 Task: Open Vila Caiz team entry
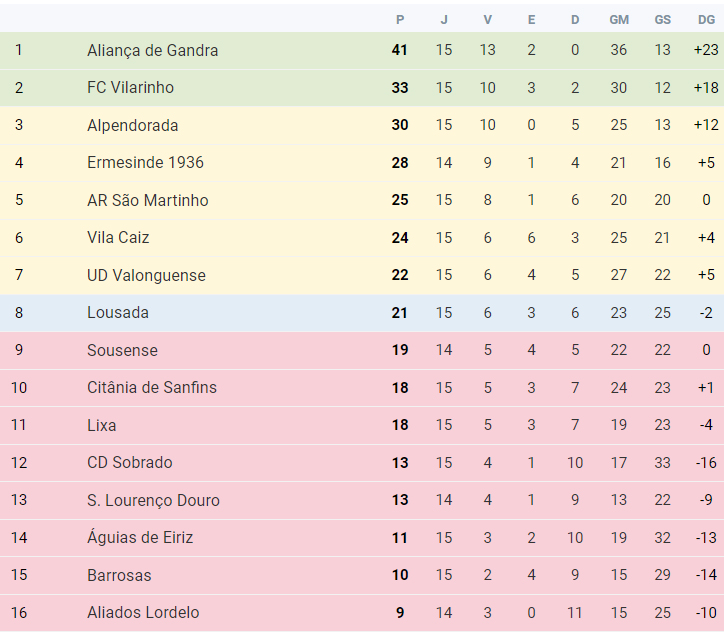(x=118, y=238)
